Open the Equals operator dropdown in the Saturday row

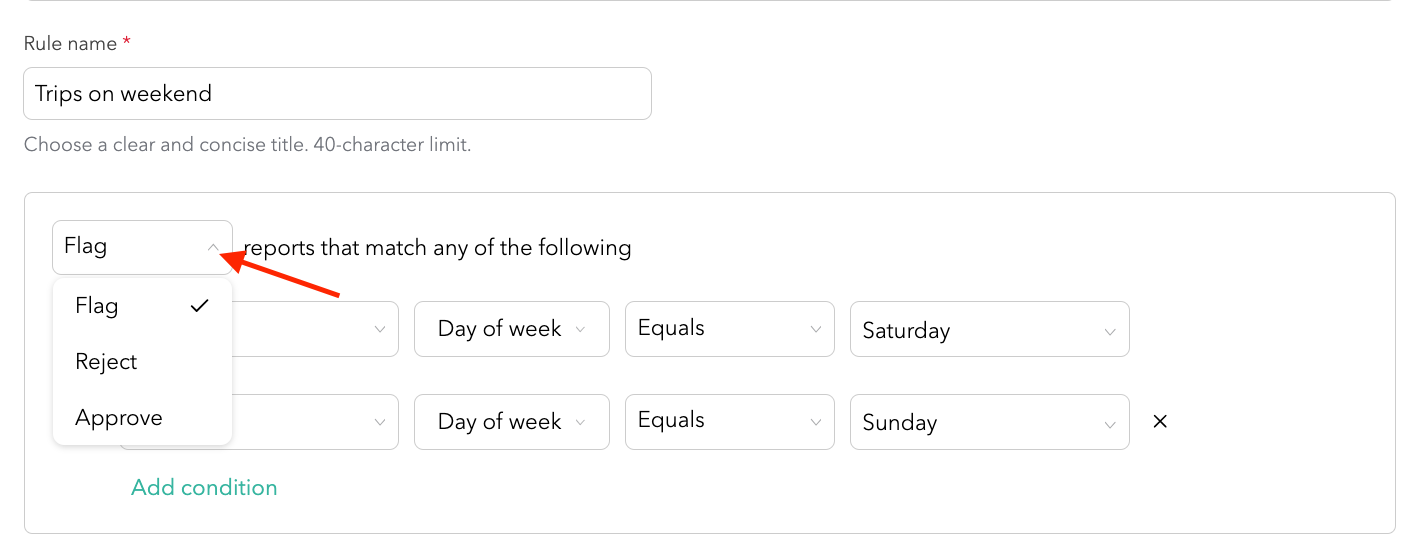[728, 329]
